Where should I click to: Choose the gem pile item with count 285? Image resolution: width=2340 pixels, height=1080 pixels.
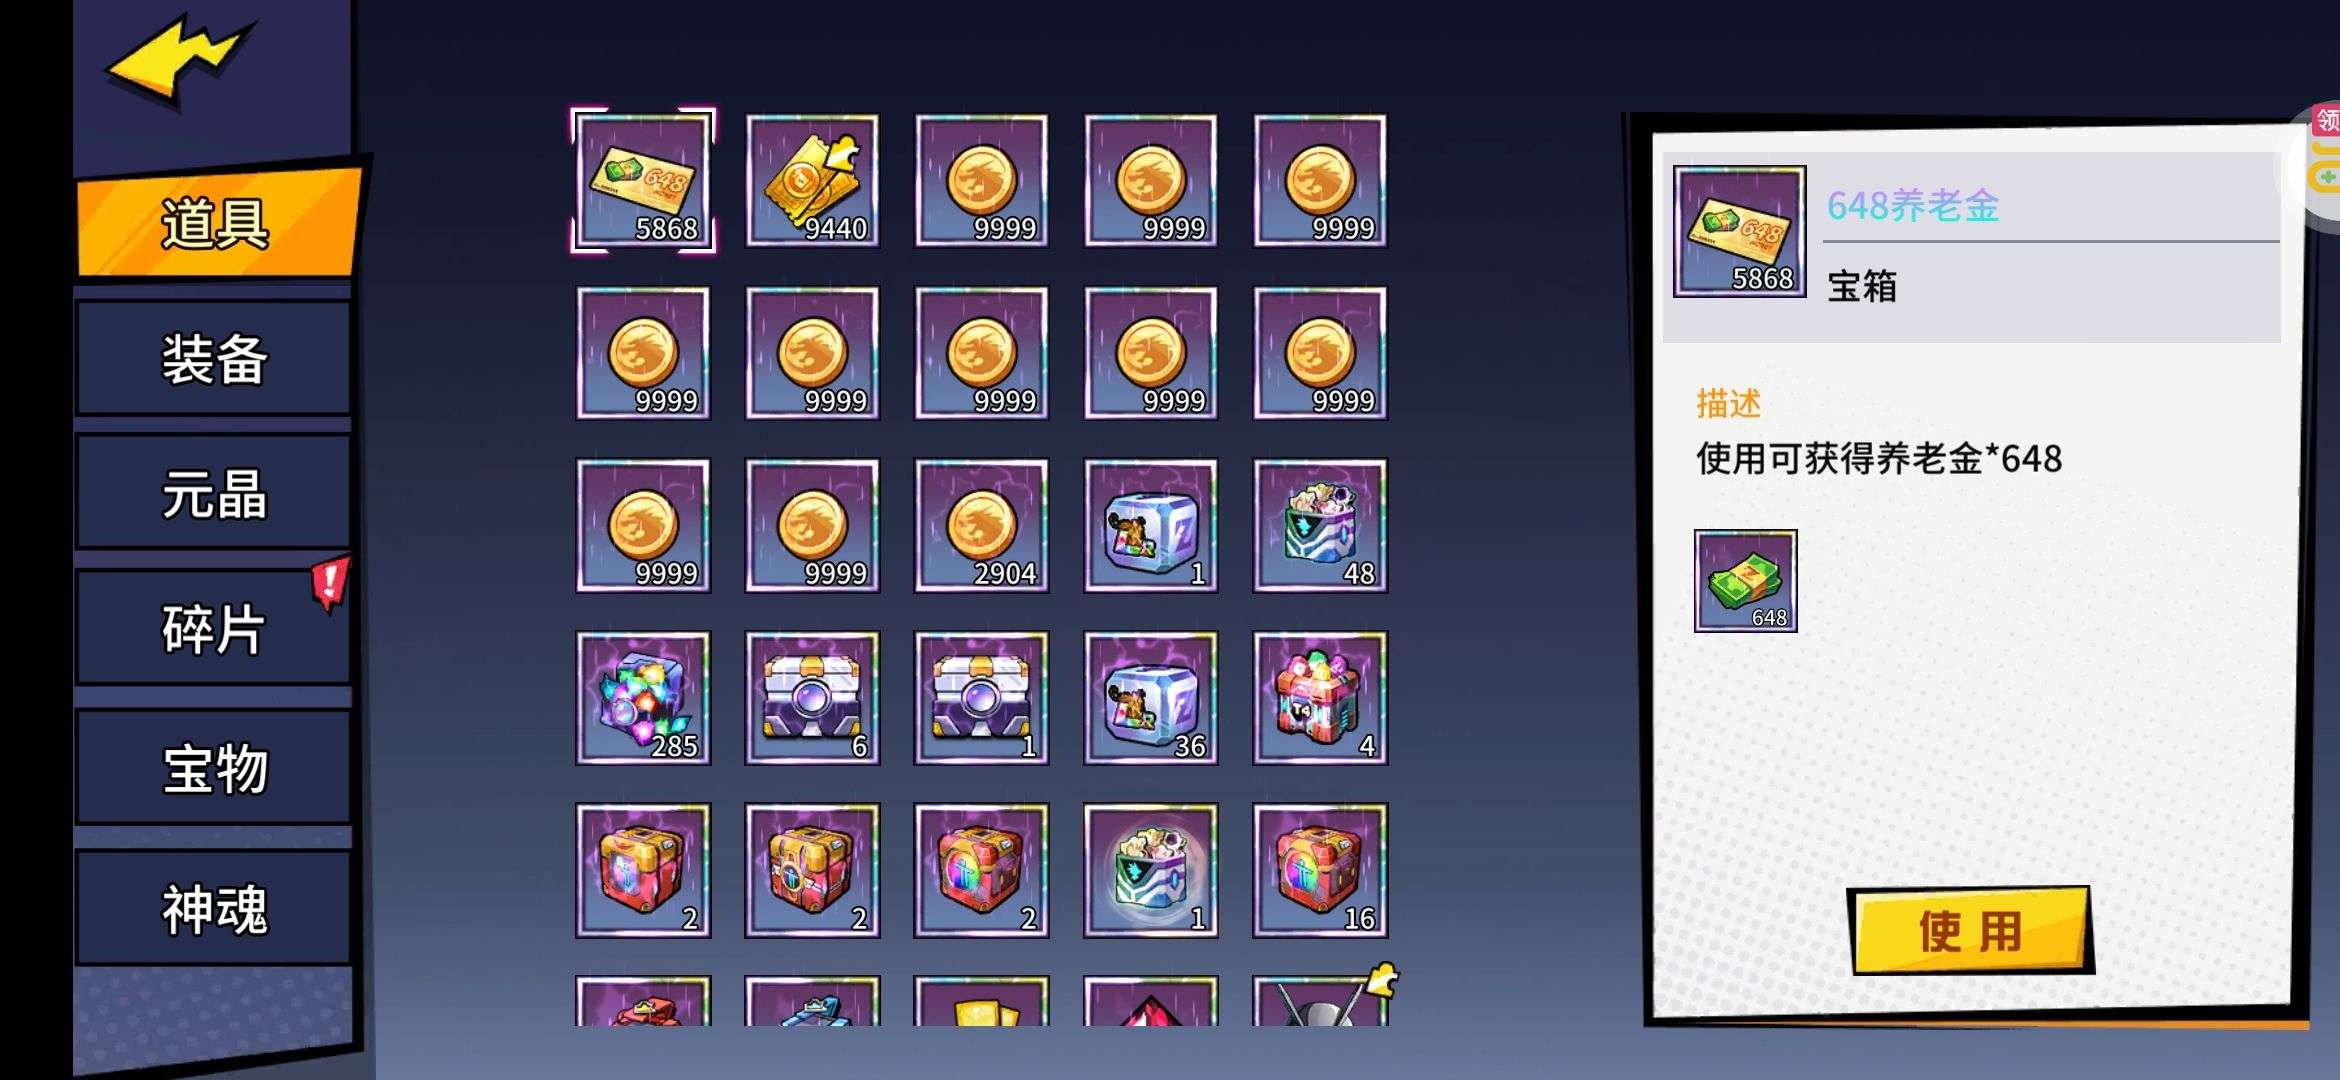click(x=643, y=698)
